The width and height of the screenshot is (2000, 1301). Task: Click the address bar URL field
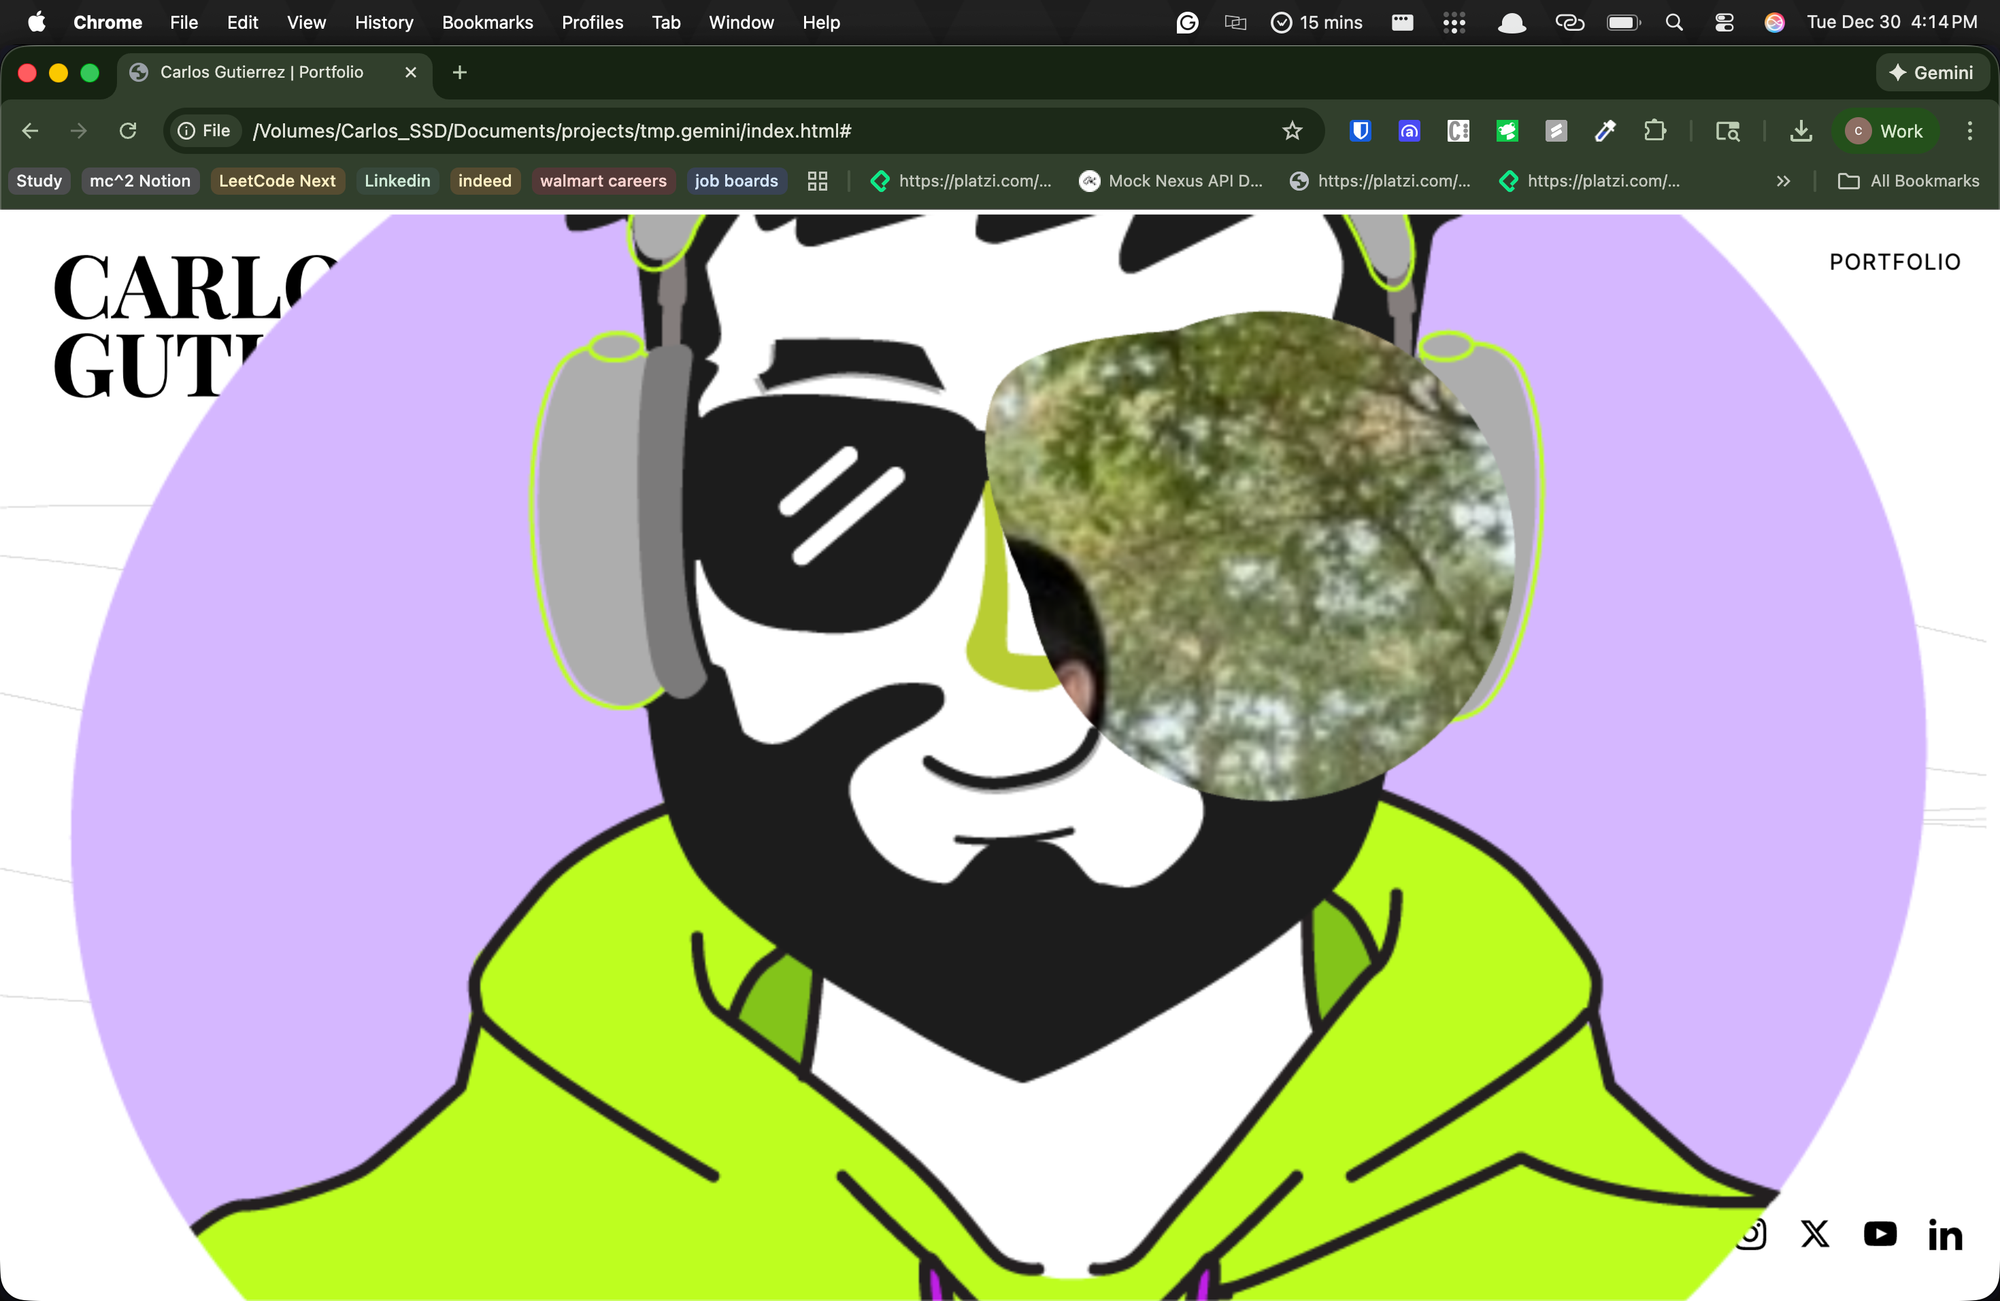[x=700, y=131]
